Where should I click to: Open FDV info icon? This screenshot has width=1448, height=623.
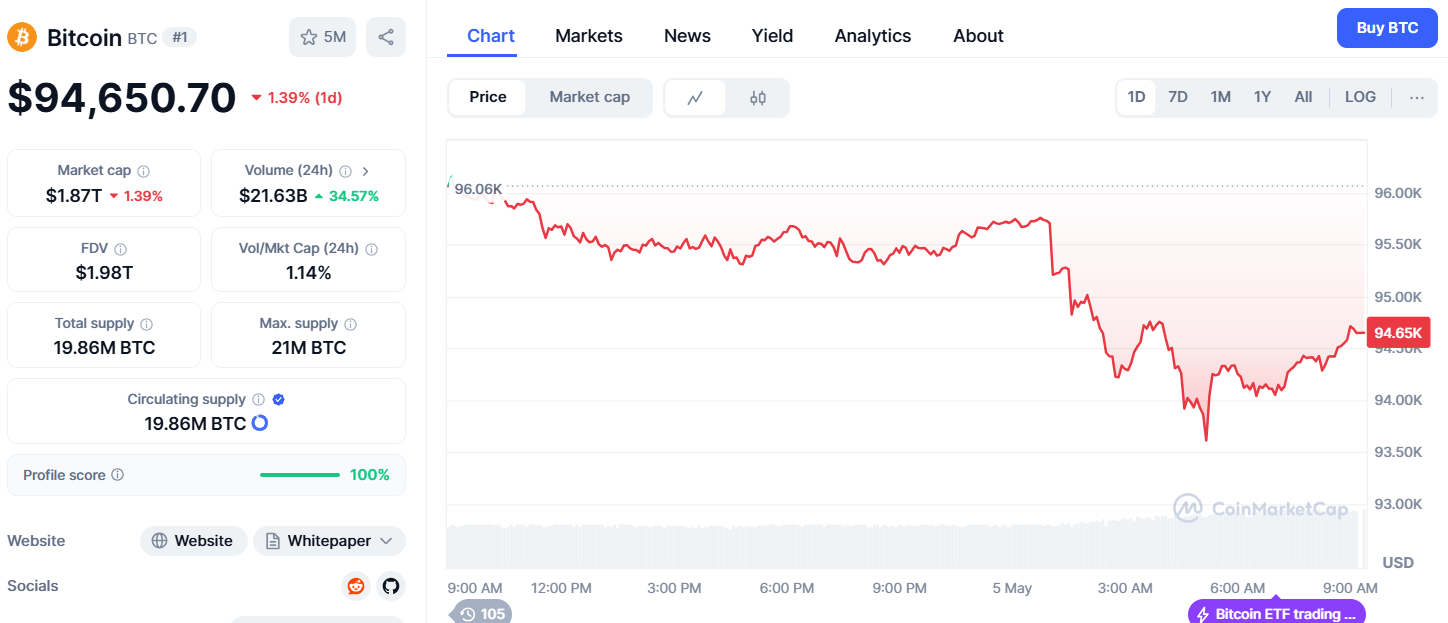point(120,249)
